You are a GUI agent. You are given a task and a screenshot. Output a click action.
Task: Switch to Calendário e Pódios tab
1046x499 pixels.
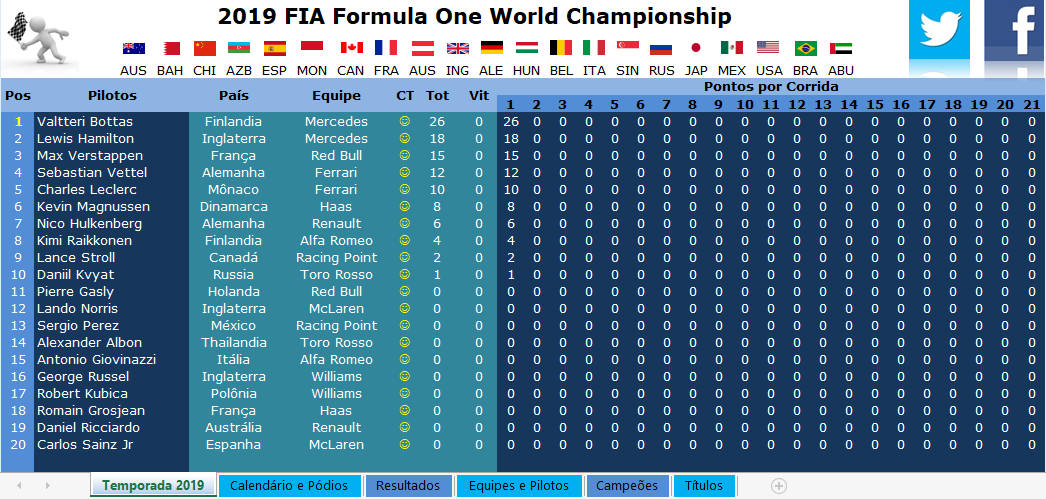(x=289, y=486)
